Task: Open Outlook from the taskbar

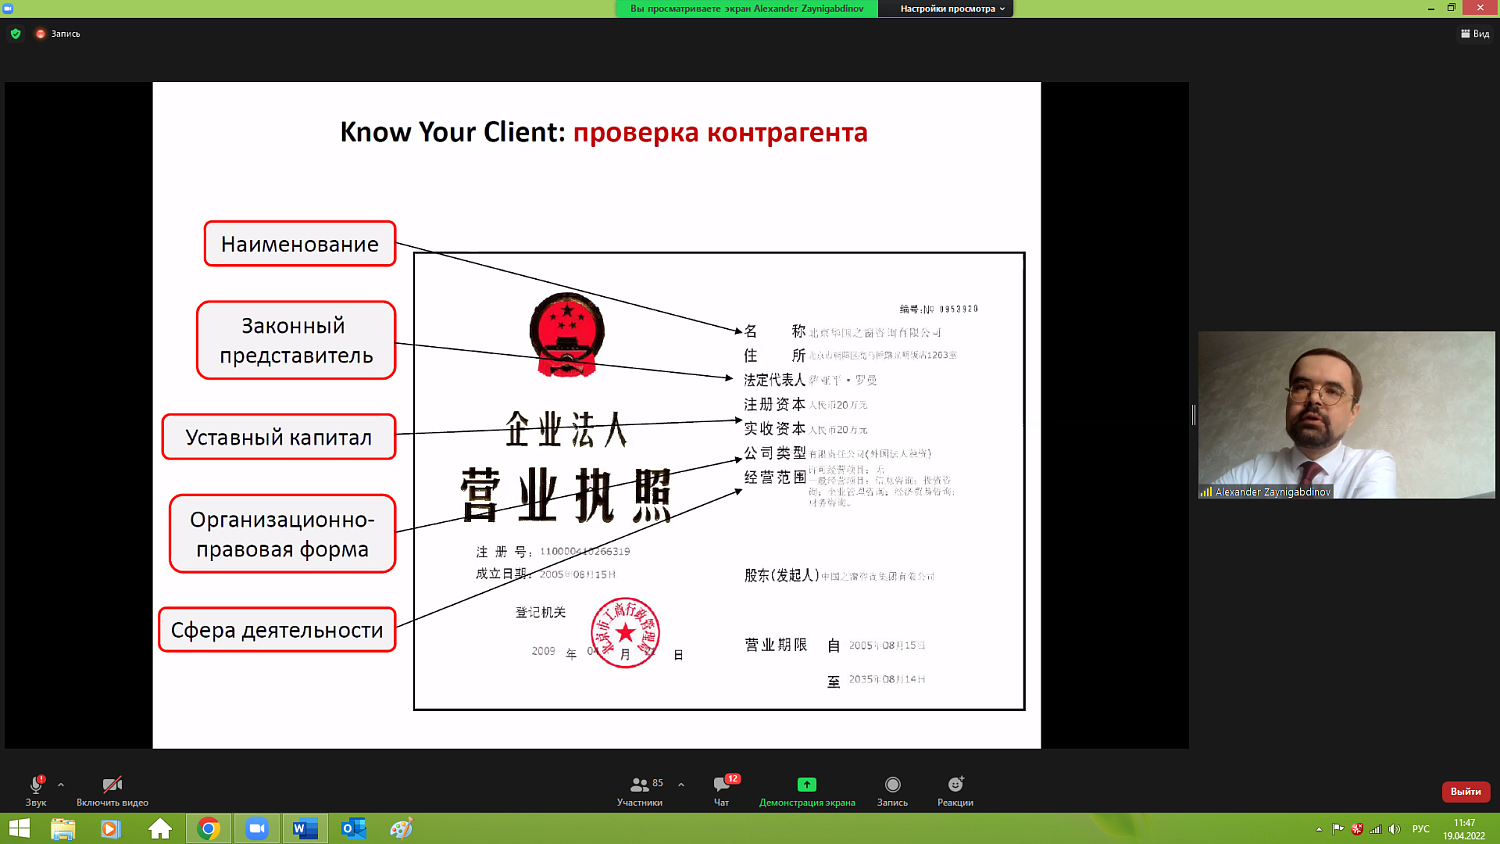Action: 353,829
